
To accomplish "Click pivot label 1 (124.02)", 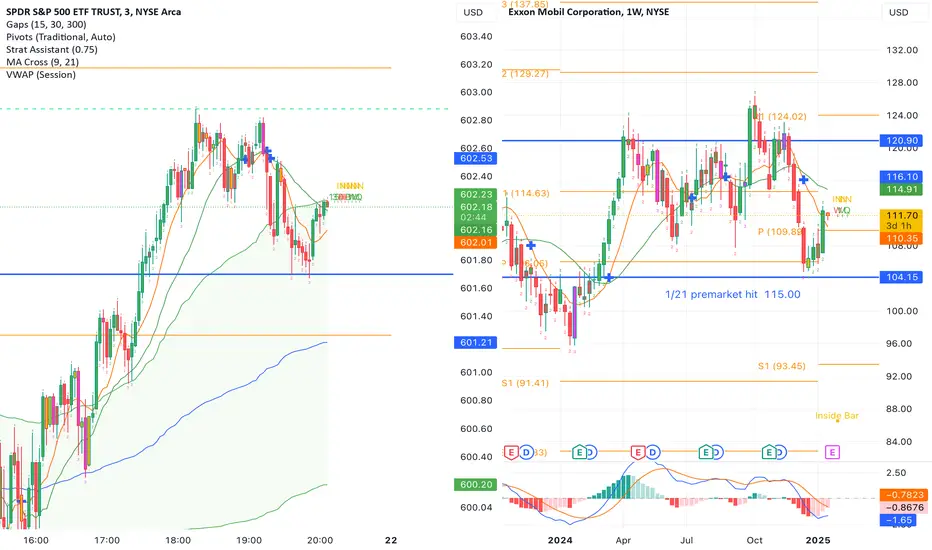I will pyautogui.click(x=783, y=116).
